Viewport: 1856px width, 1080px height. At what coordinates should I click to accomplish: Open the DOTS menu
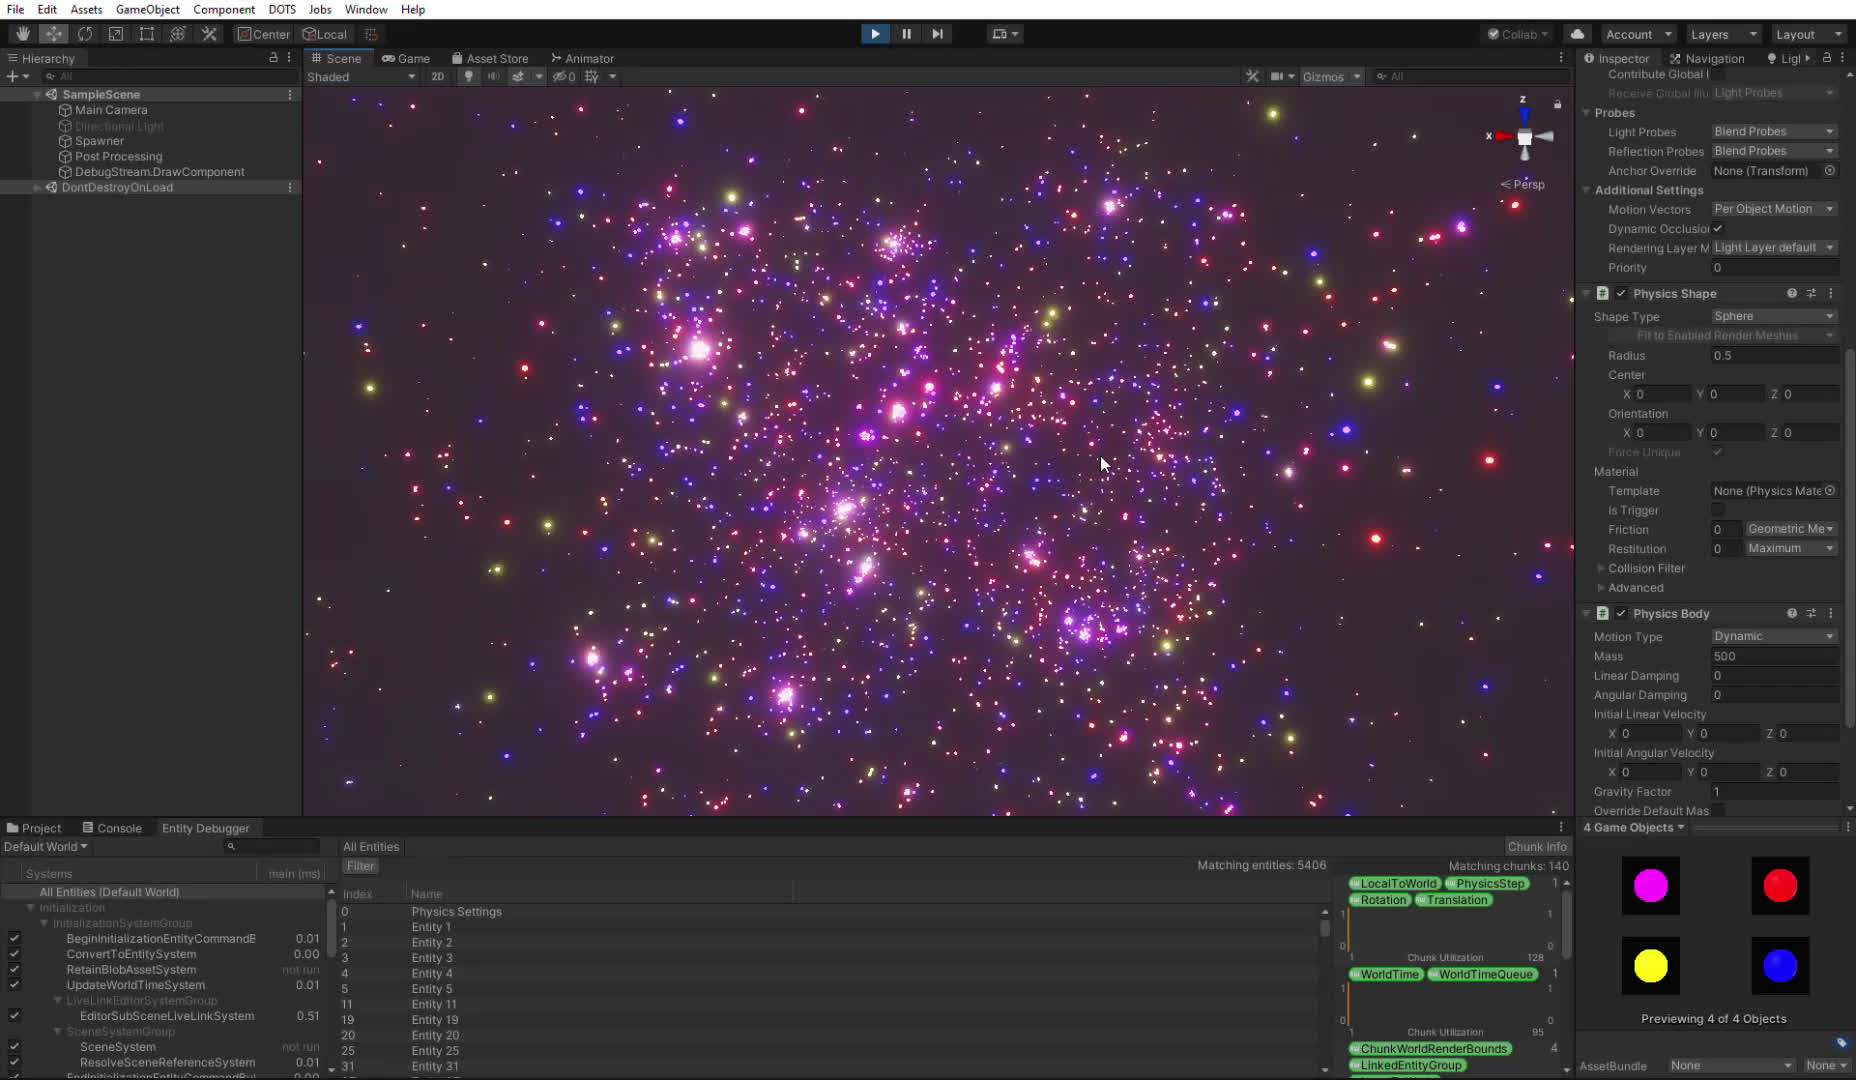(281, 9)
